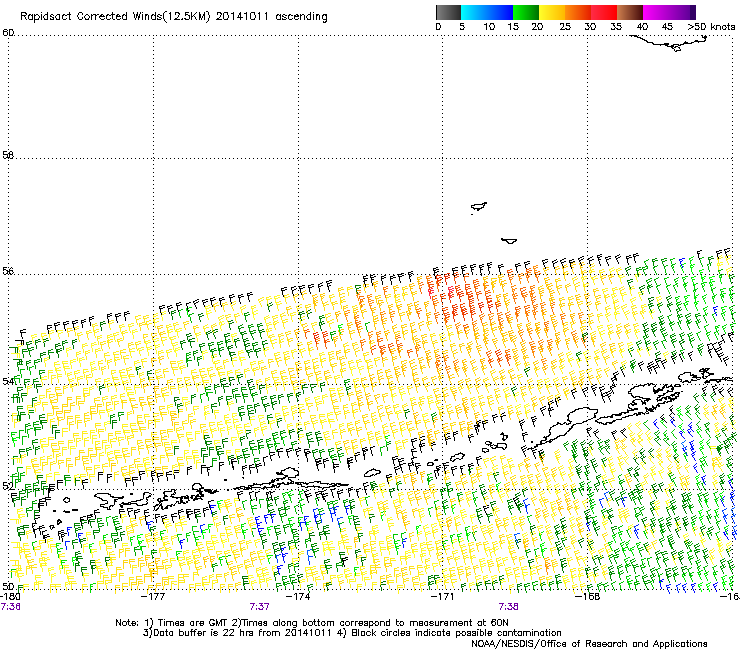The height and width of the screenshot is (650, 740).
Task: Click the 'NOAA/NESDIS/Office of Research and Applications' credit
Action: 589,644
